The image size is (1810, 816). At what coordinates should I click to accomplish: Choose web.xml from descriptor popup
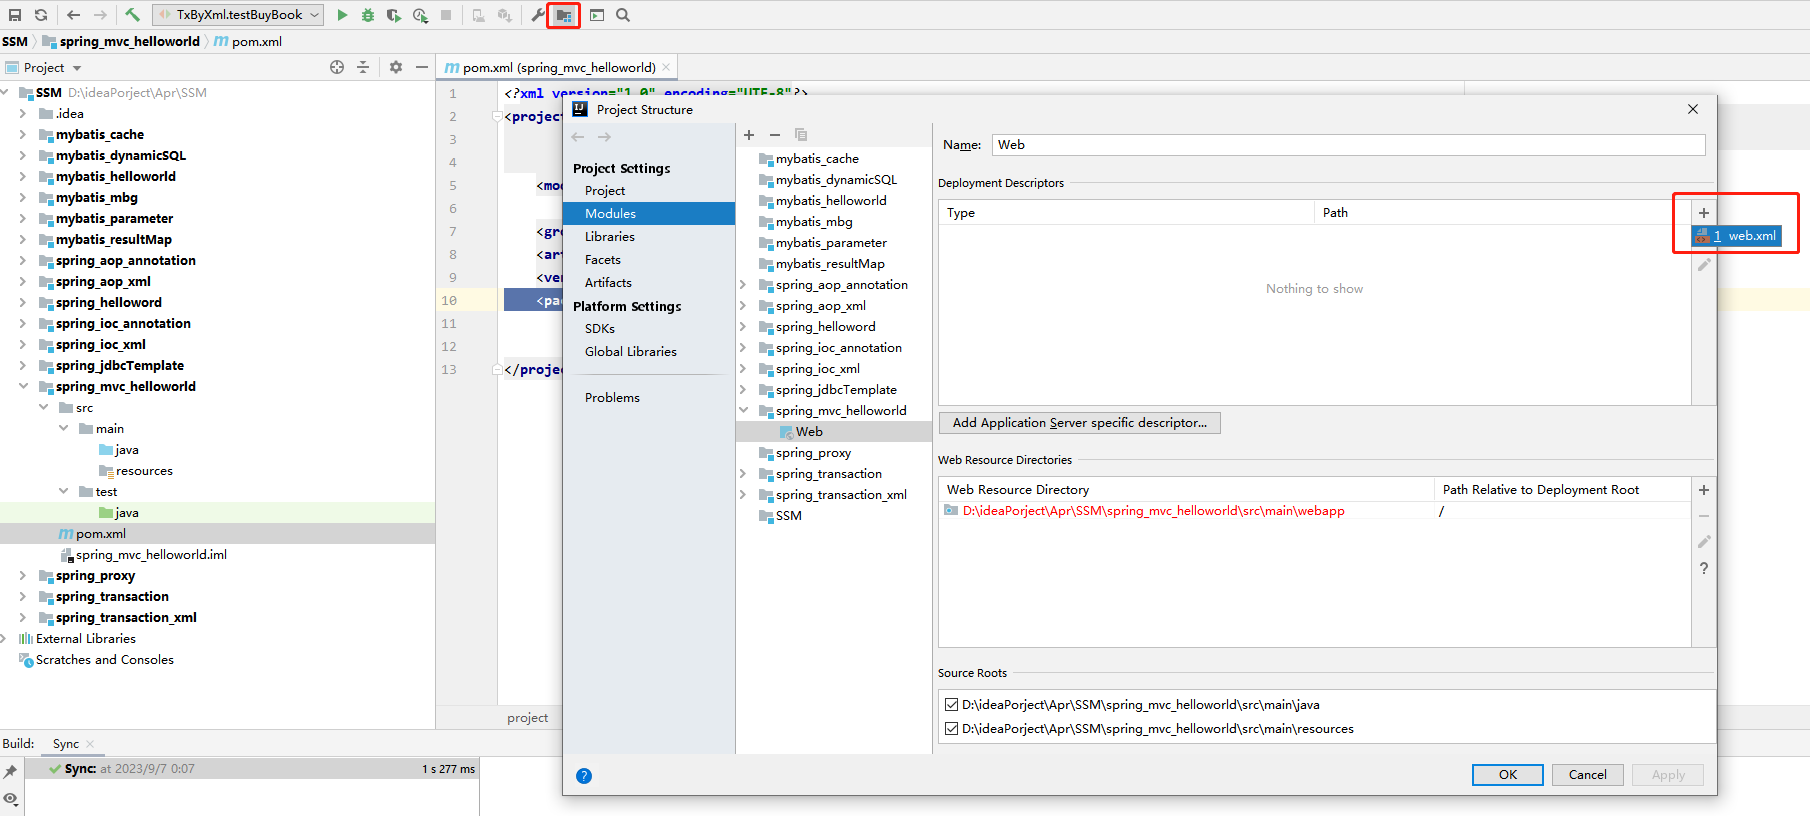tap(1736, 236)
